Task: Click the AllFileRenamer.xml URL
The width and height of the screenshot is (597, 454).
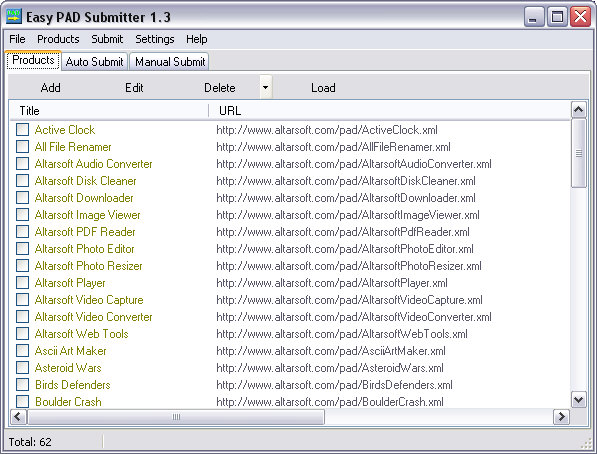Action: (x=334, y=147)
